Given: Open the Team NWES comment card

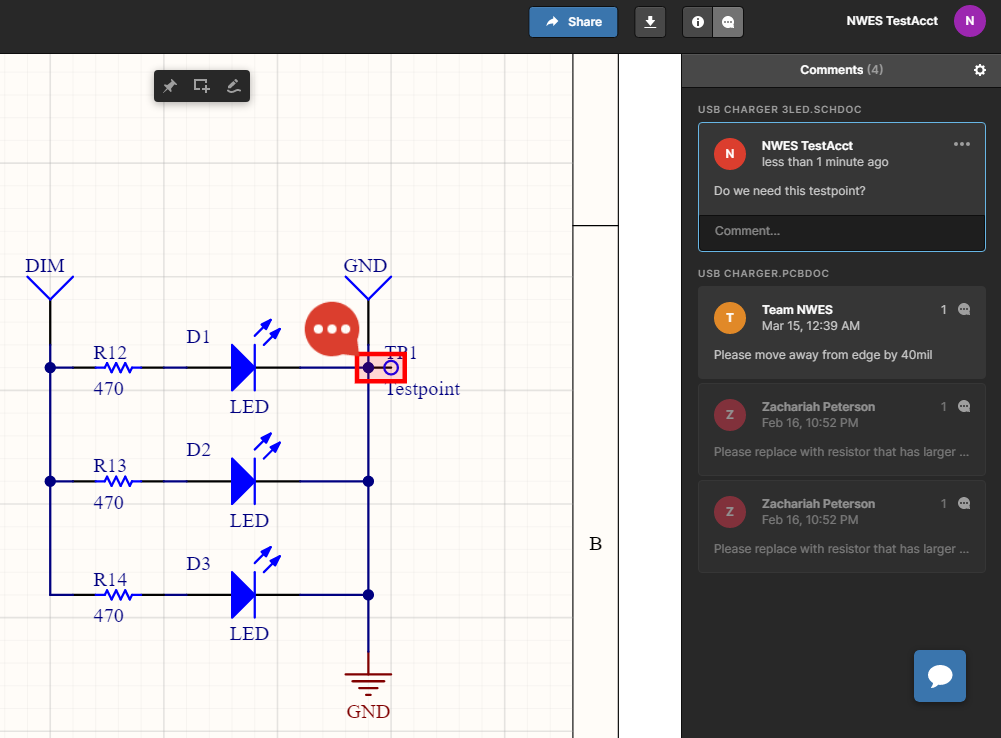Looking at the screenshot, I should point(842,333).
